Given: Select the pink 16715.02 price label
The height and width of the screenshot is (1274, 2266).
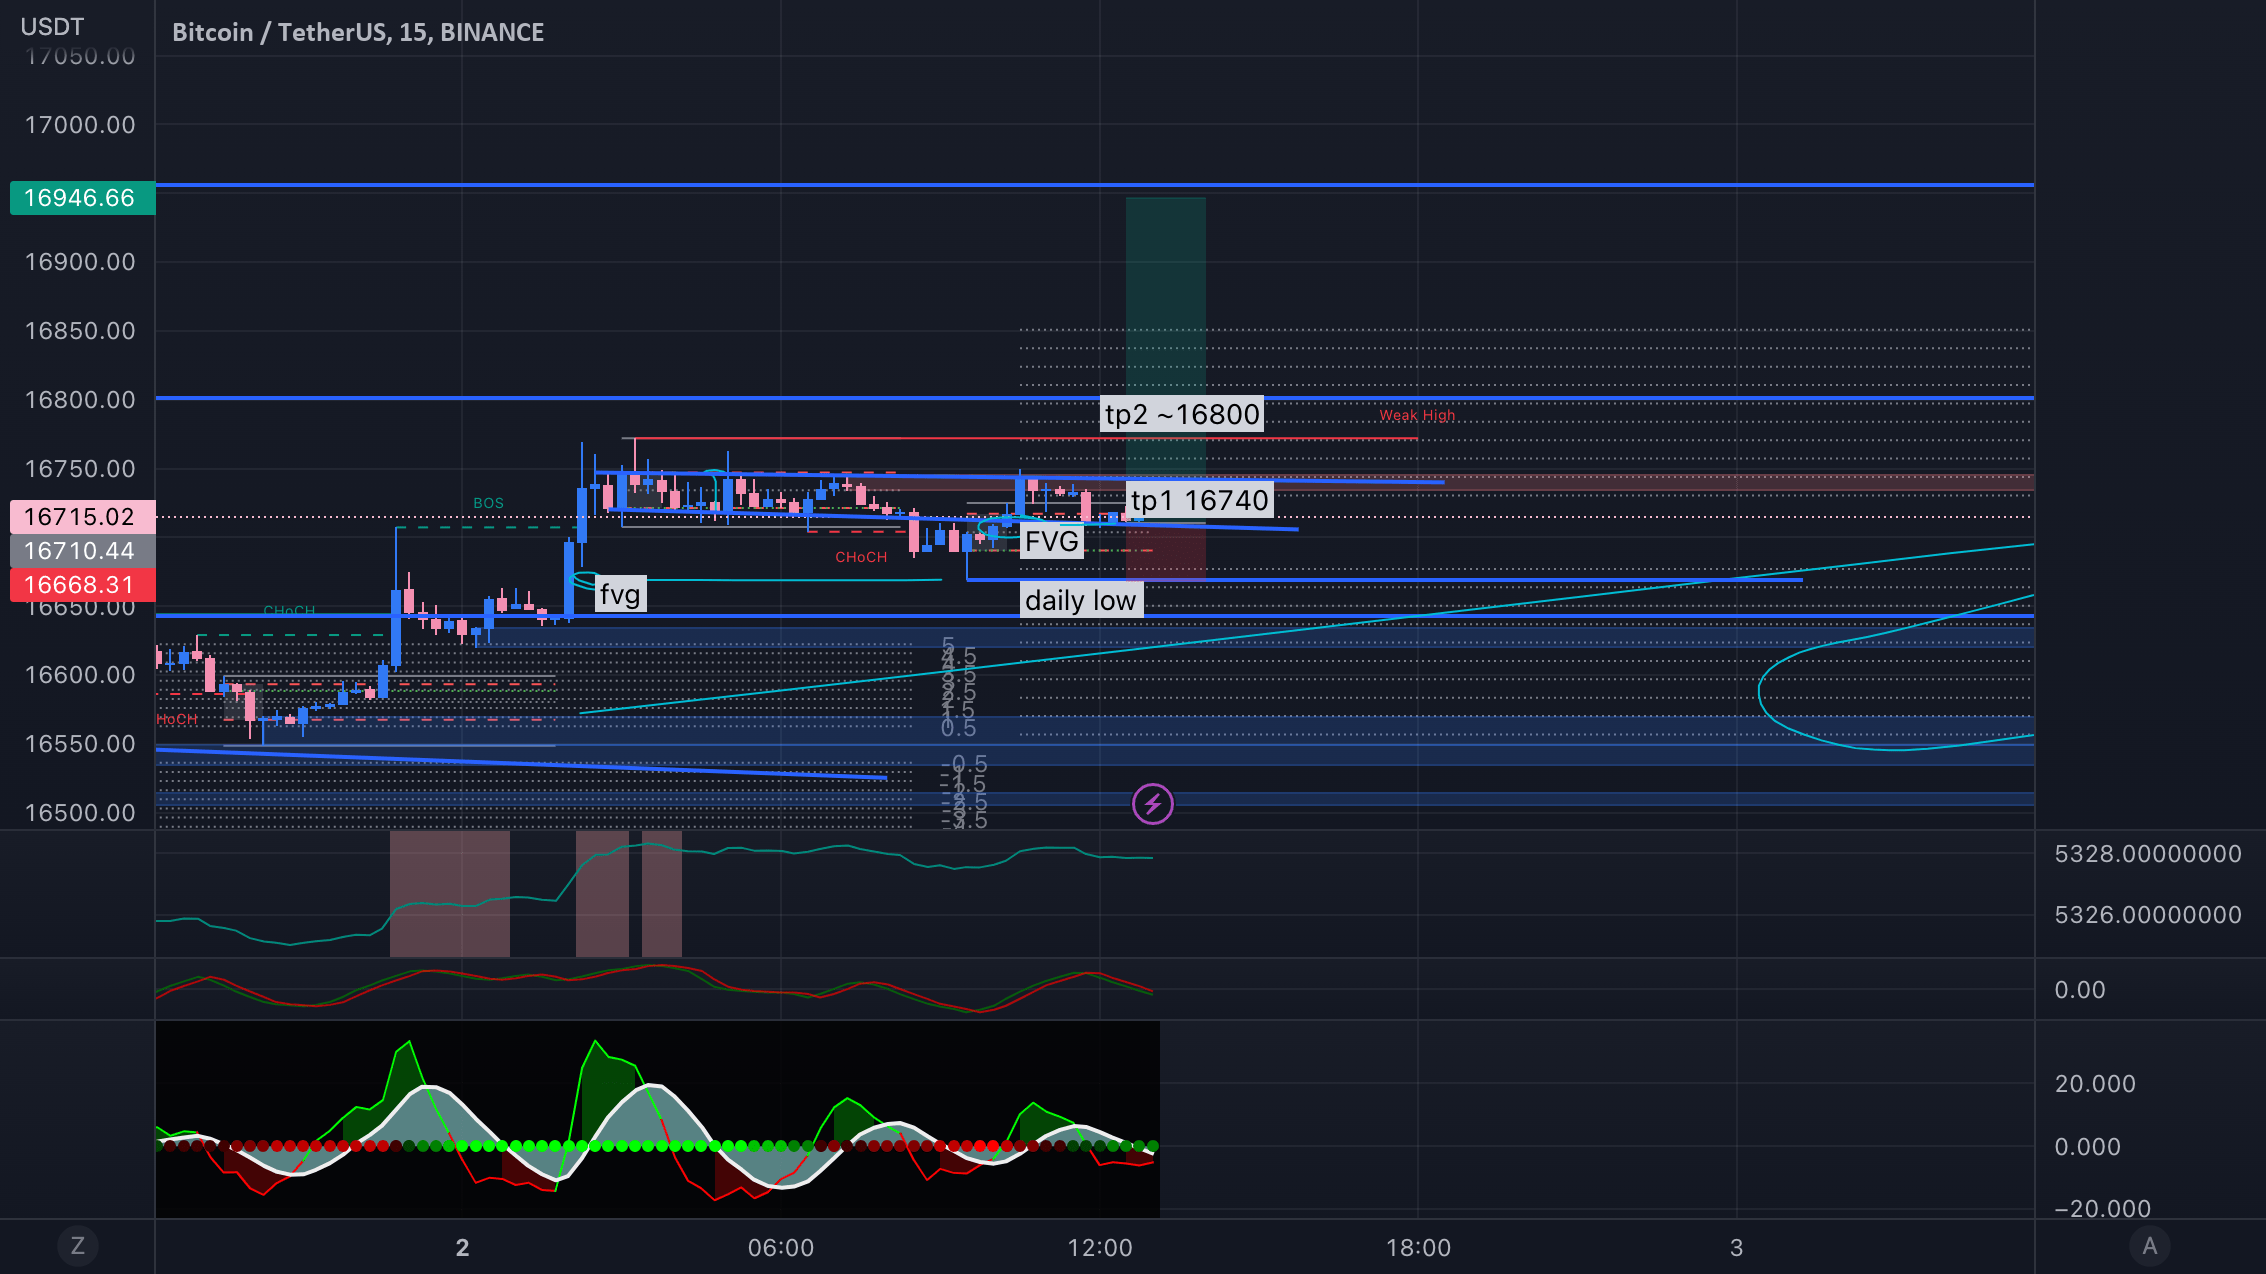Looking at the screenshot, I should point(82,517).
